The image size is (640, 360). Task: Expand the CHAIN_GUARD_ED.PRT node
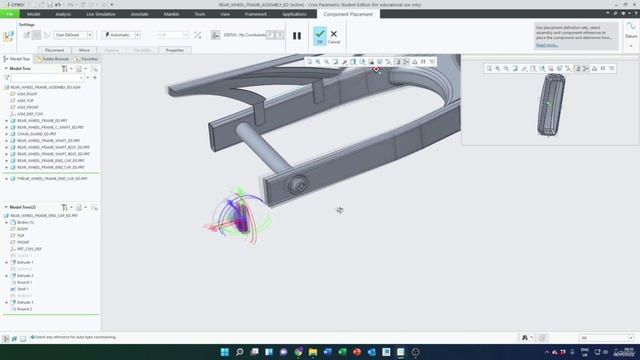point(7,134)
